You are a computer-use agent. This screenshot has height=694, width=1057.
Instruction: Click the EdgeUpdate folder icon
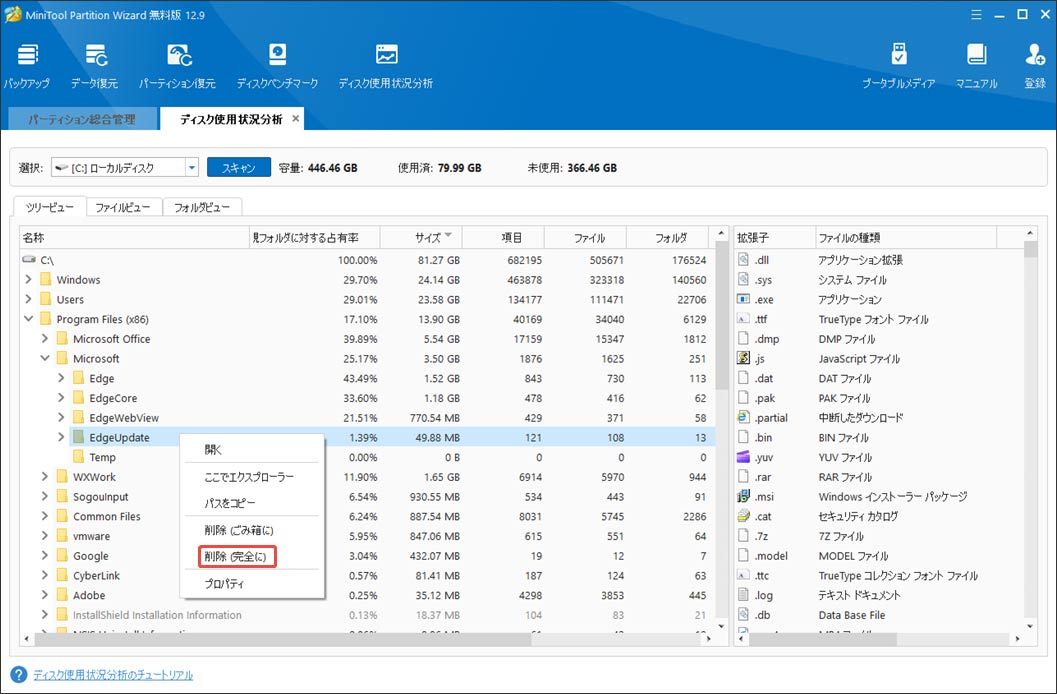[x=78, y=437]
